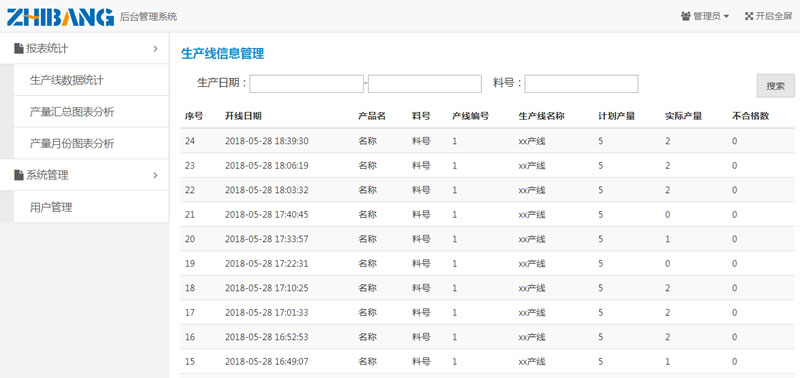This screenshot has height=378, width=800.
Task: Click the 管理员 user icon
Action: pyautogui.click(x=685, y=16)
